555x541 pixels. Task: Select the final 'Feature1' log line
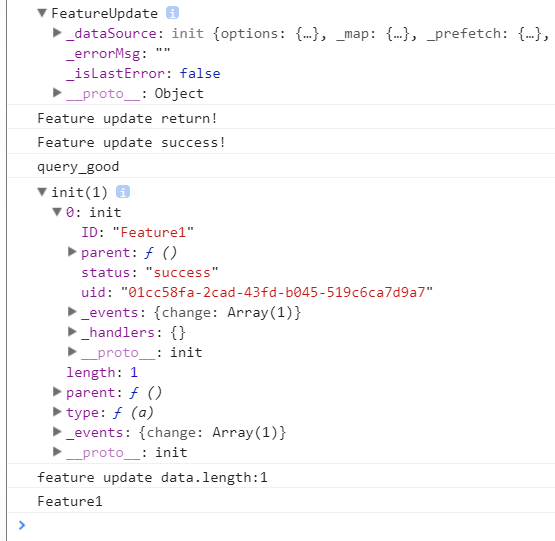pos(70,501)
